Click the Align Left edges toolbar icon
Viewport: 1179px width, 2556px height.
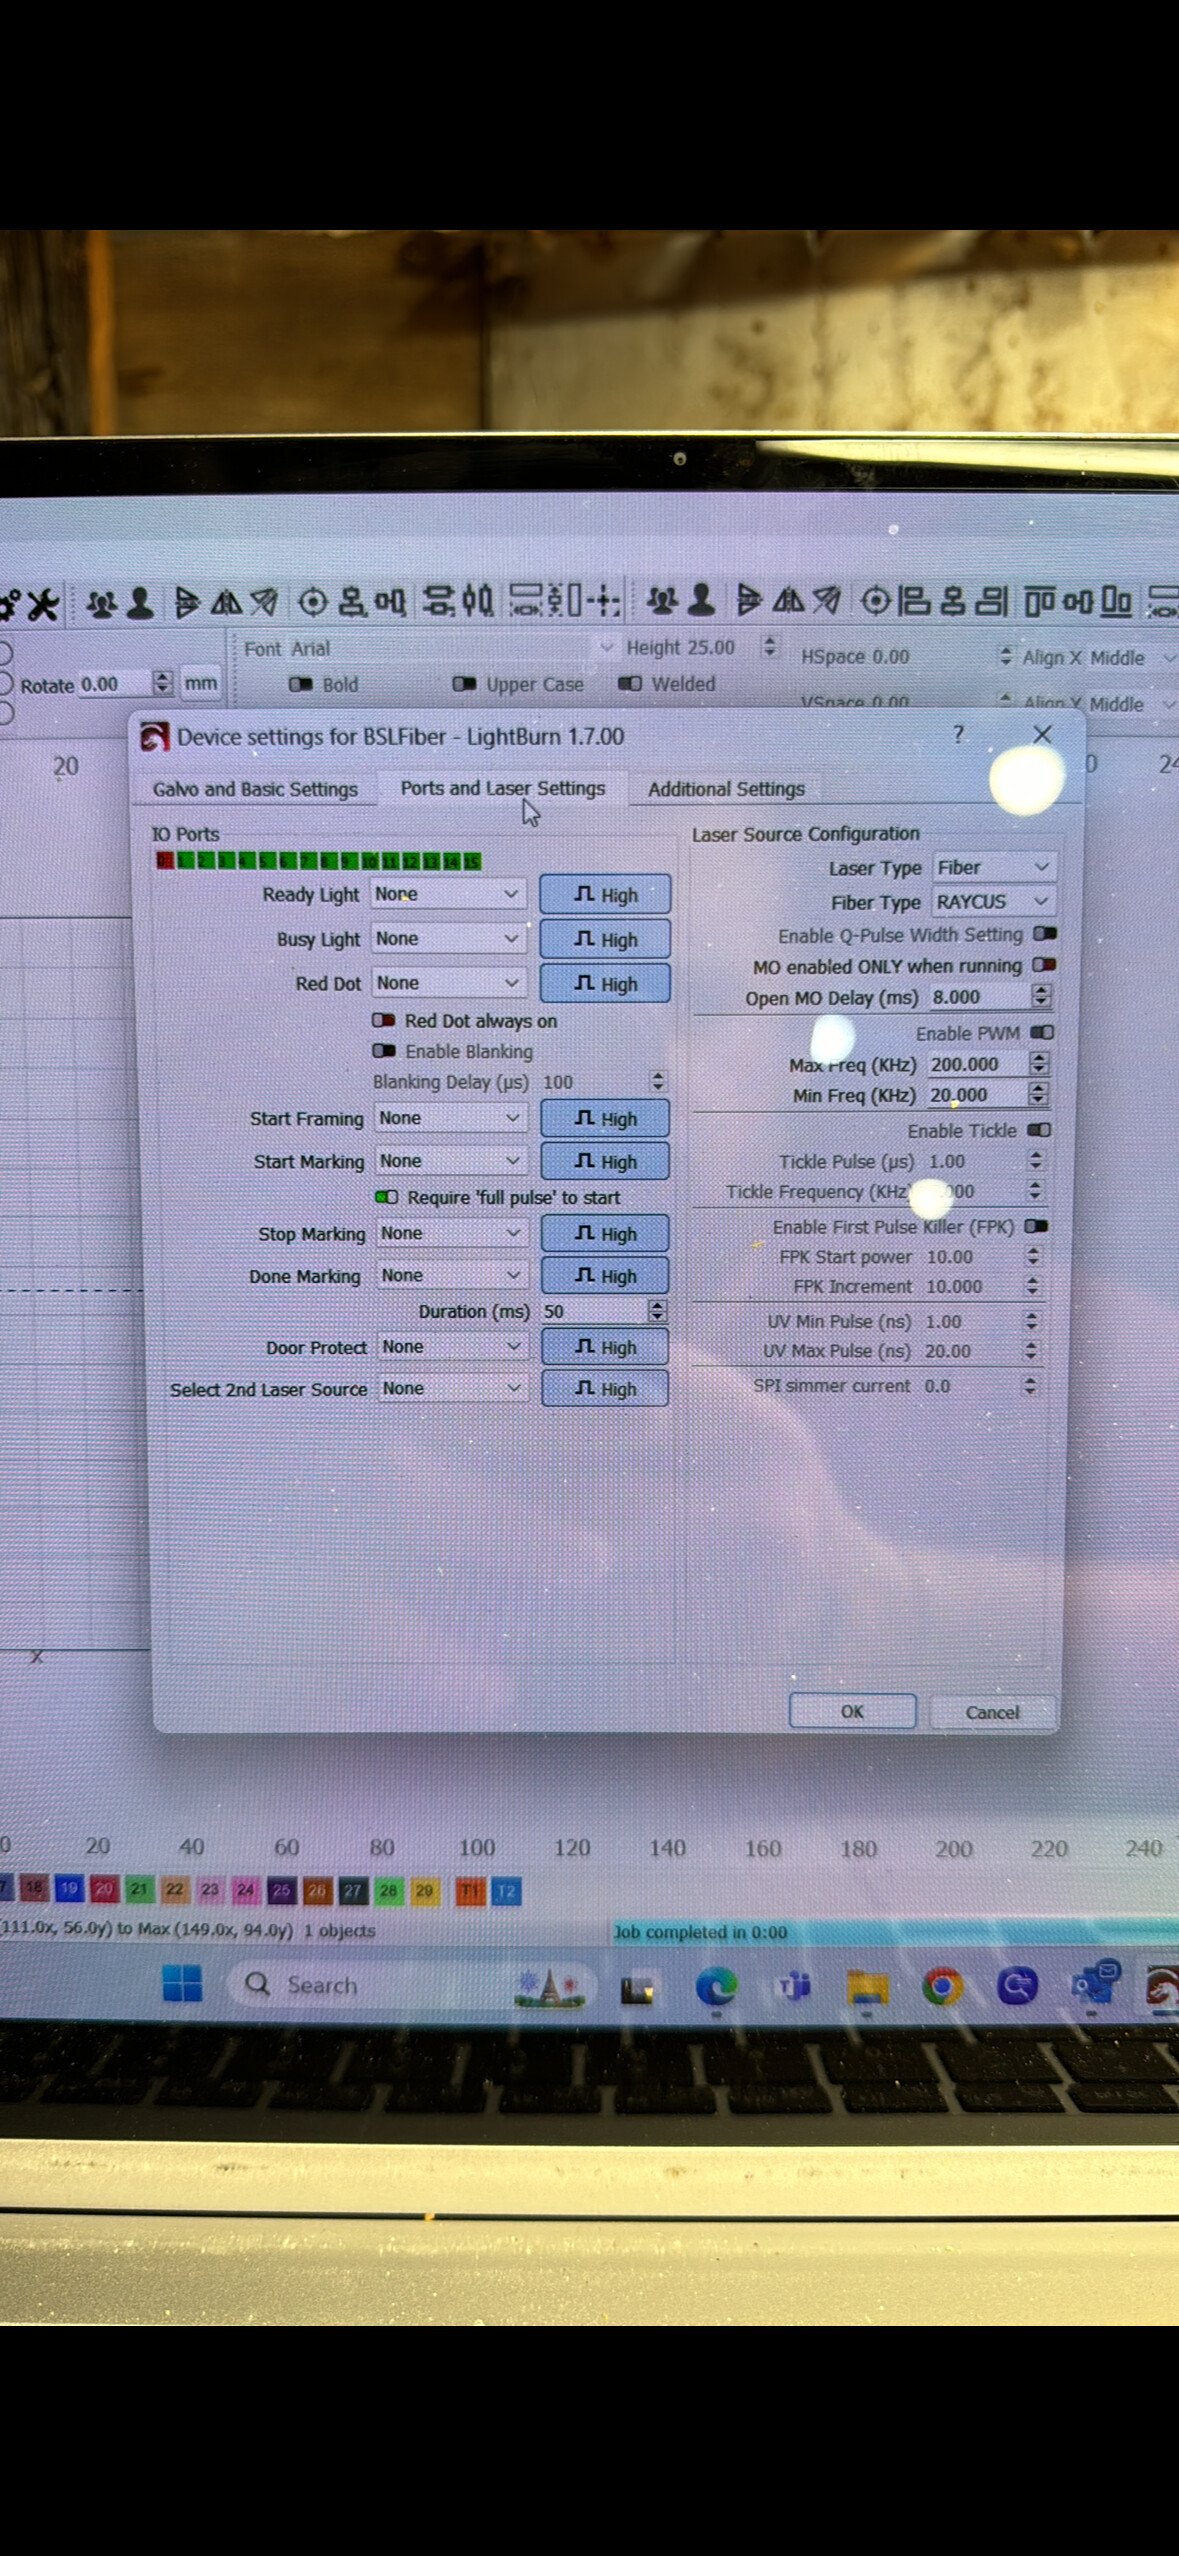[913, 600]
